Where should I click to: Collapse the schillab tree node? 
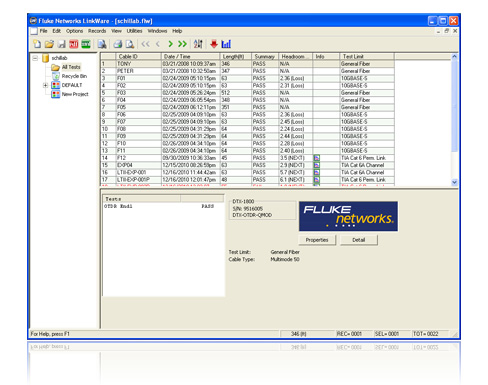35,58
